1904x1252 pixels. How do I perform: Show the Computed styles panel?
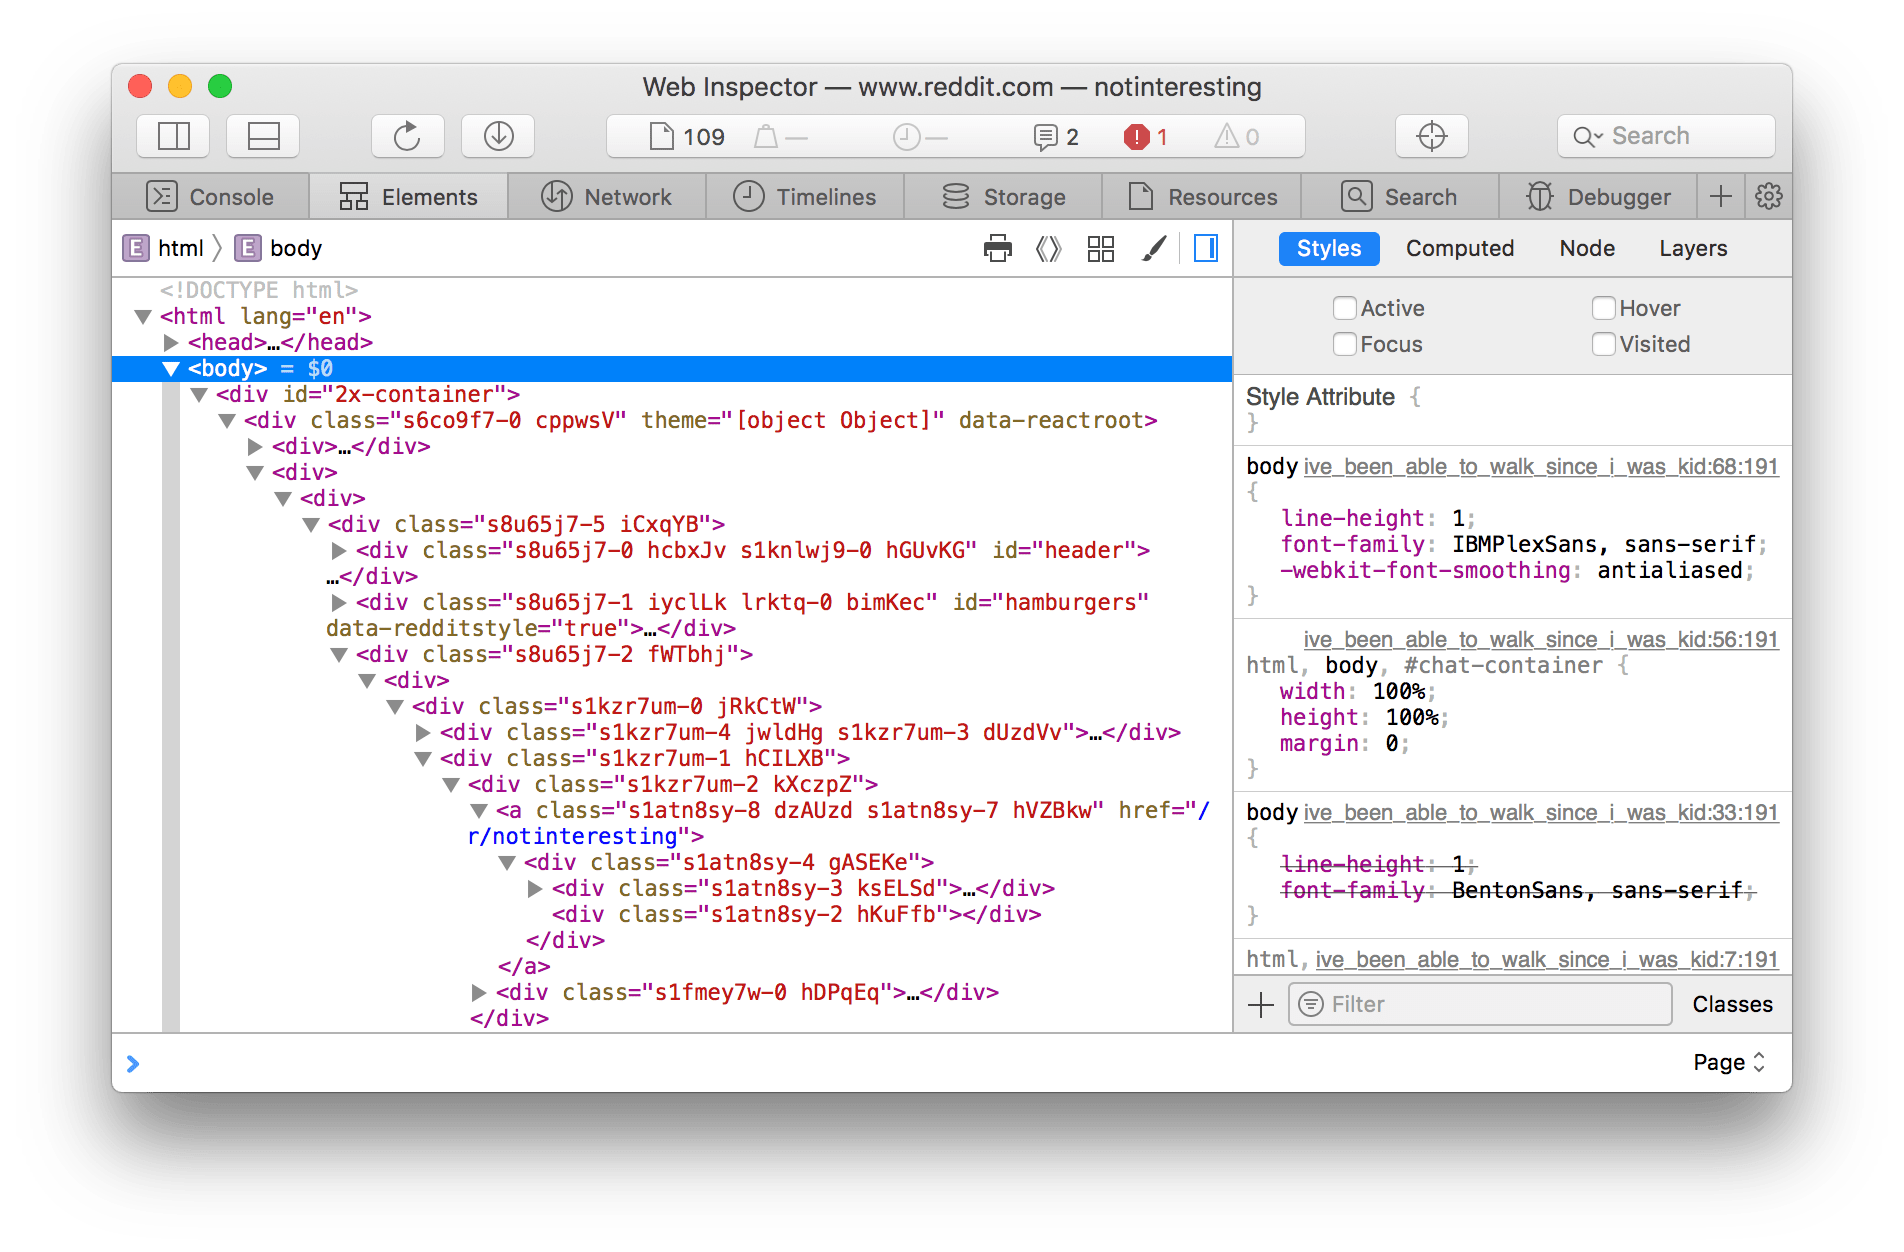click(x=1460, y=248)
